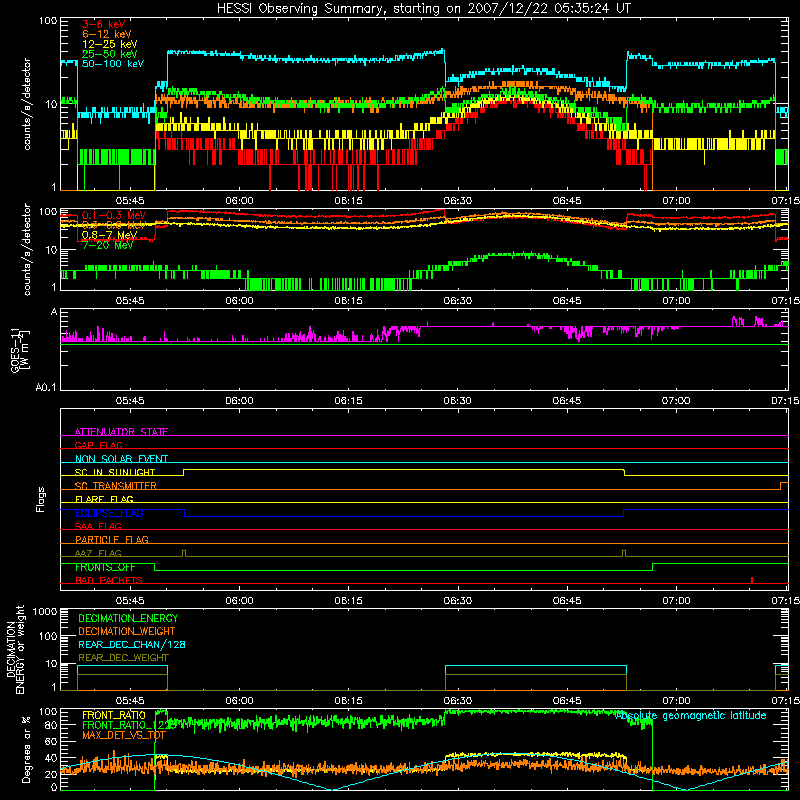The height and width of the screenshot is (800, 800).
Task: Select the DECIMATION_WEIGHT legend label
Action: (x=127, y=631)
